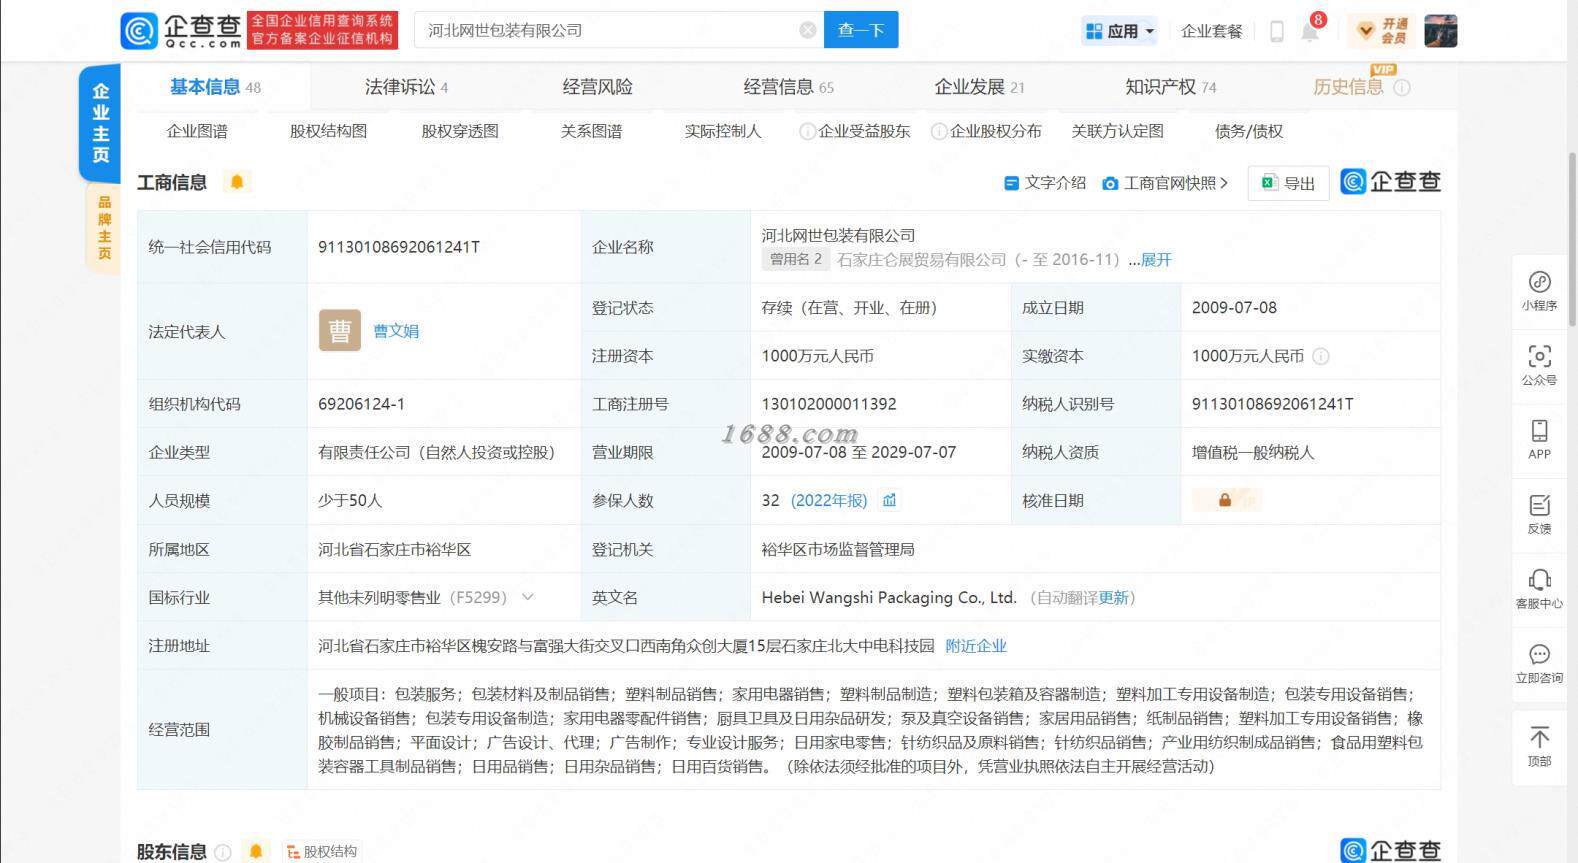1578x863 pixels.
Task: Click the info icon next to 实缴资本
Action: 1320,356
